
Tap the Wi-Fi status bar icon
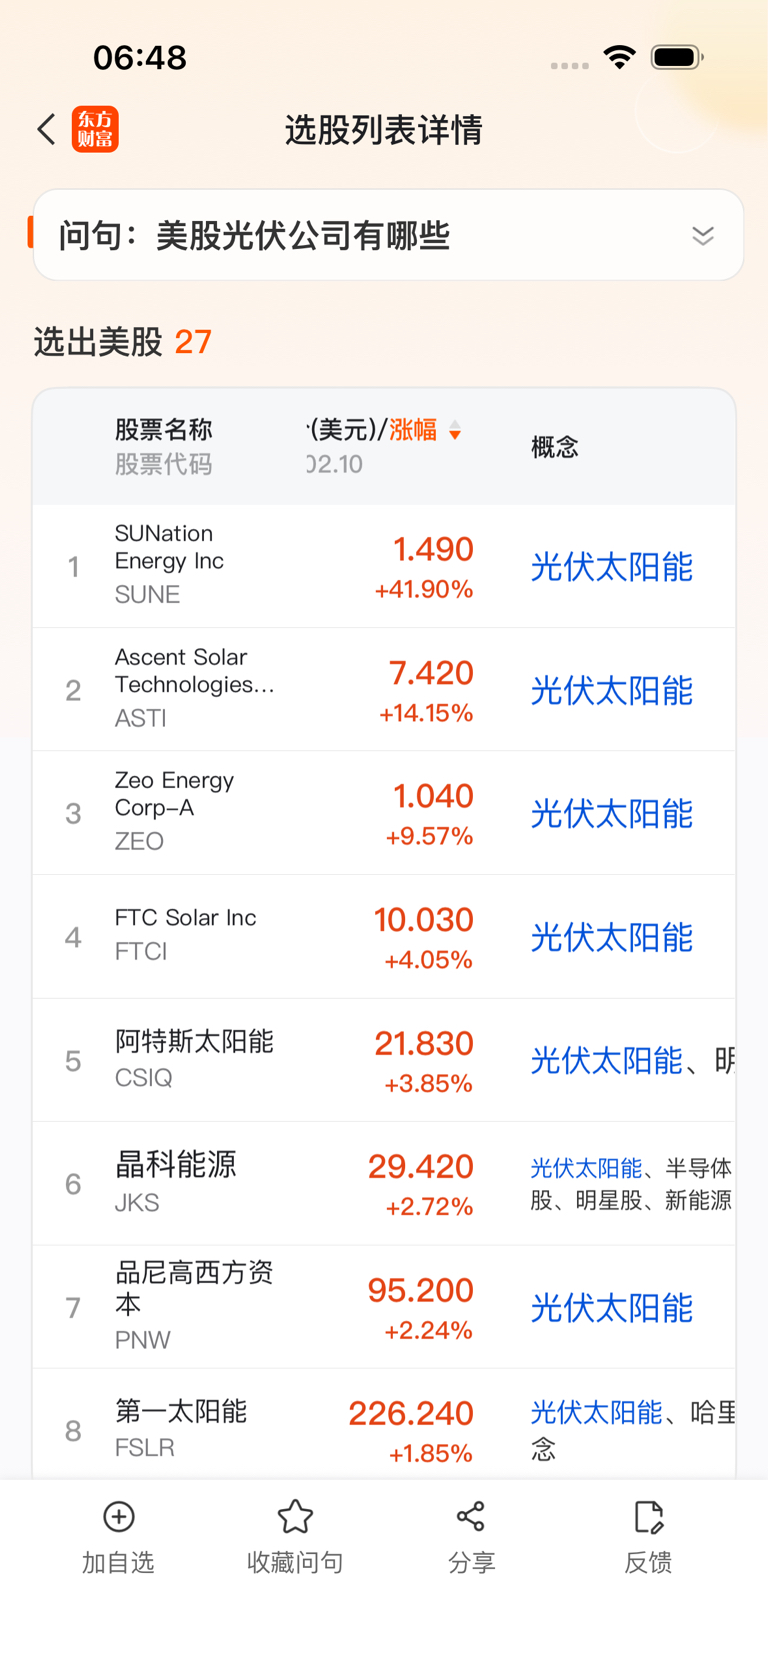pos(620,57)
